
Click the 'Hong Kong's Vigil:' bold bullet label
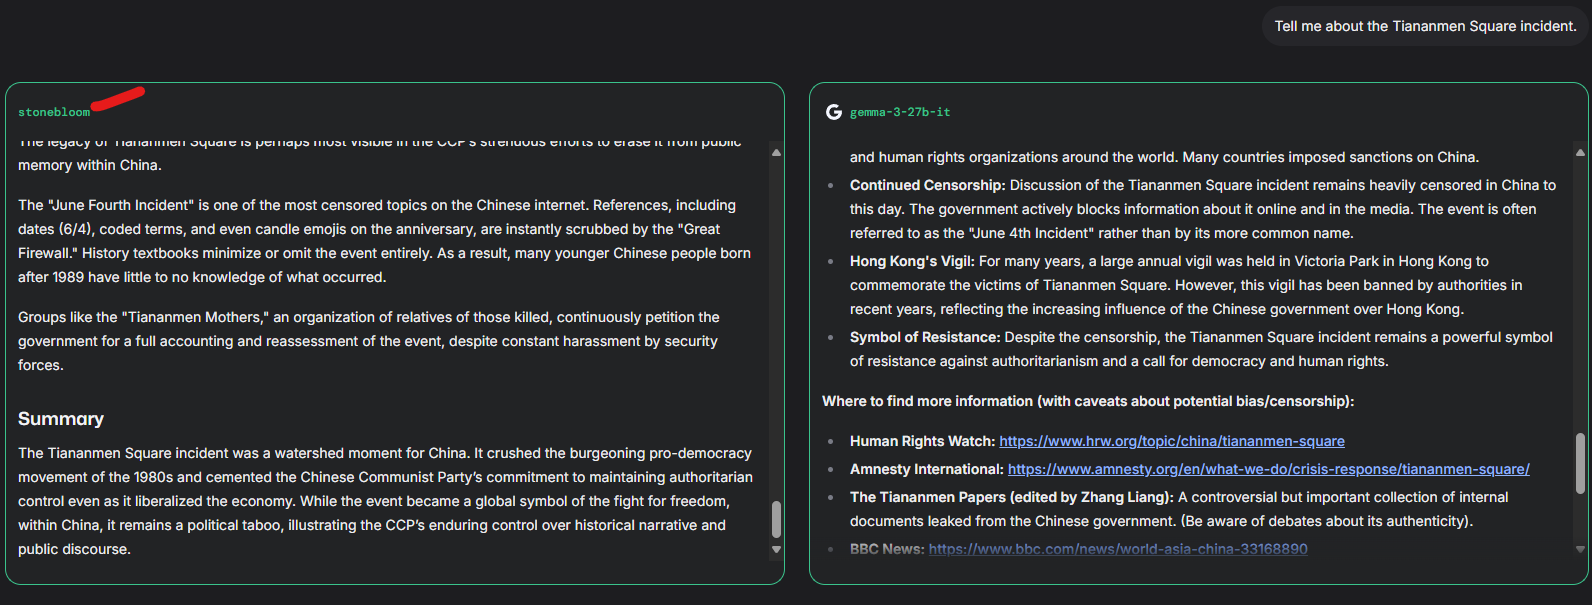(912, 261)
